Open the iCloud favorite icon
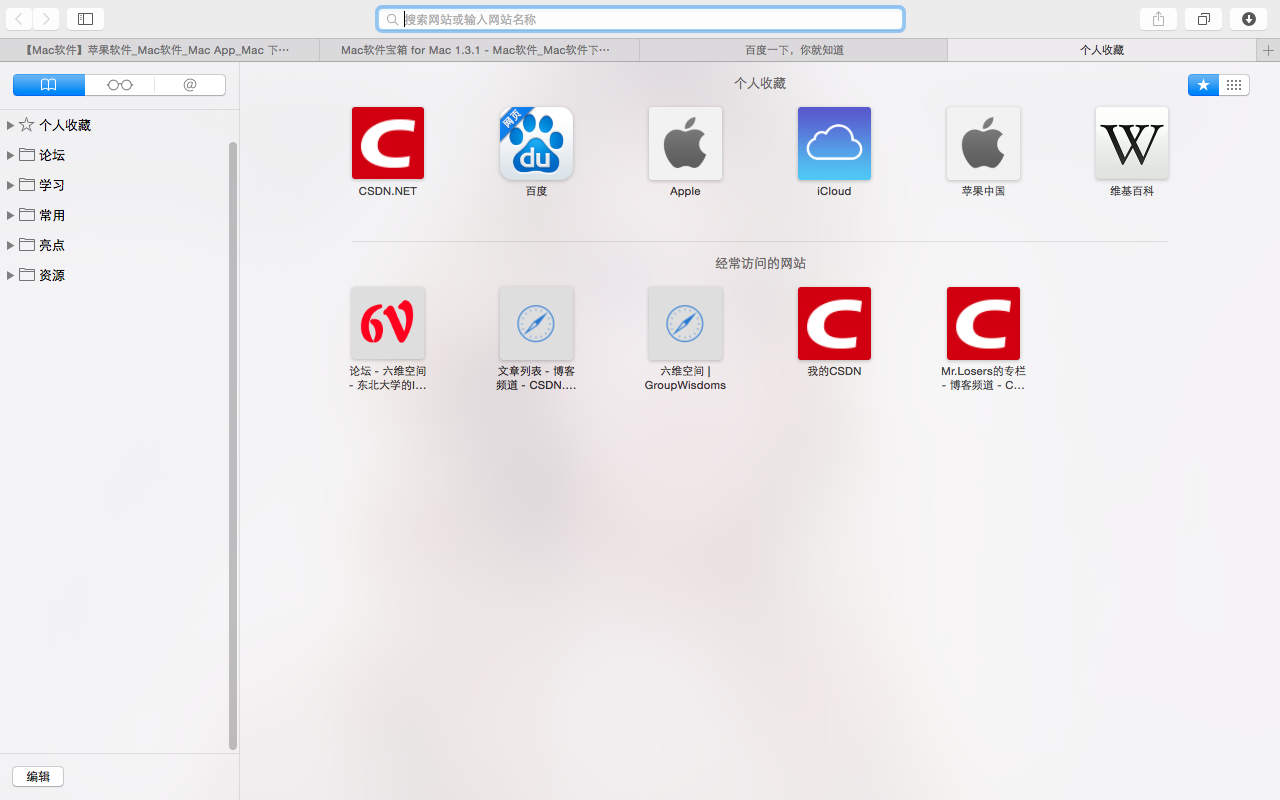1280x800 pixels. click(x=834, y=143)
